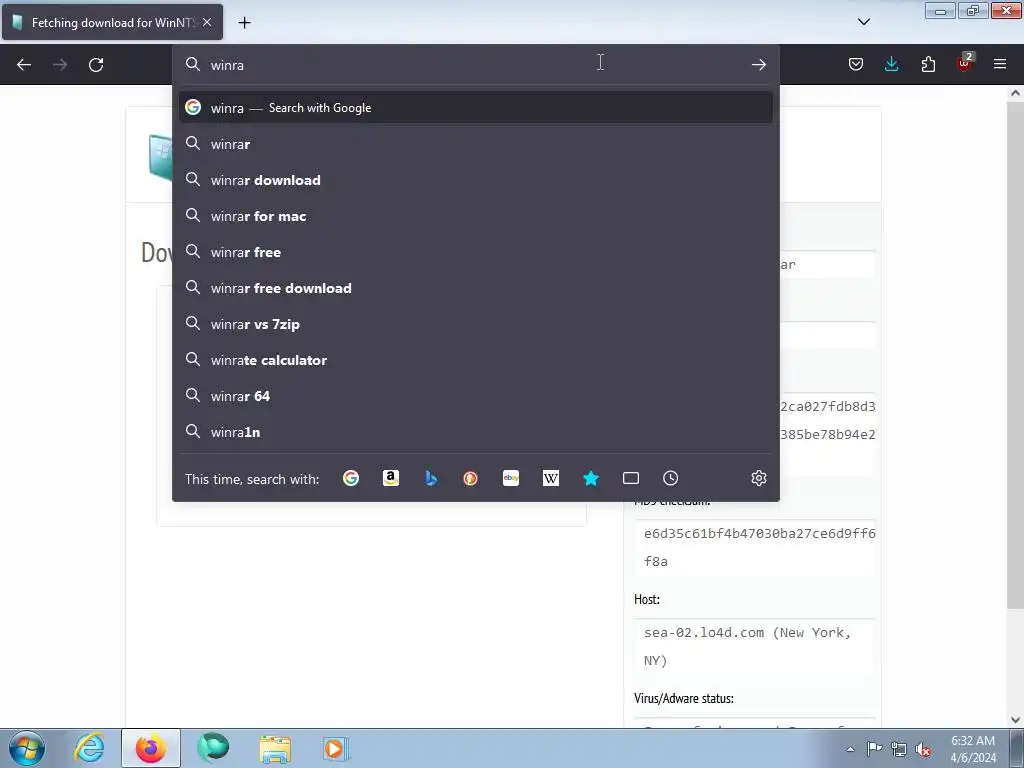Choose the 'winrar free download' suggestion
The image size is (1024, 768).
point(475,288)
